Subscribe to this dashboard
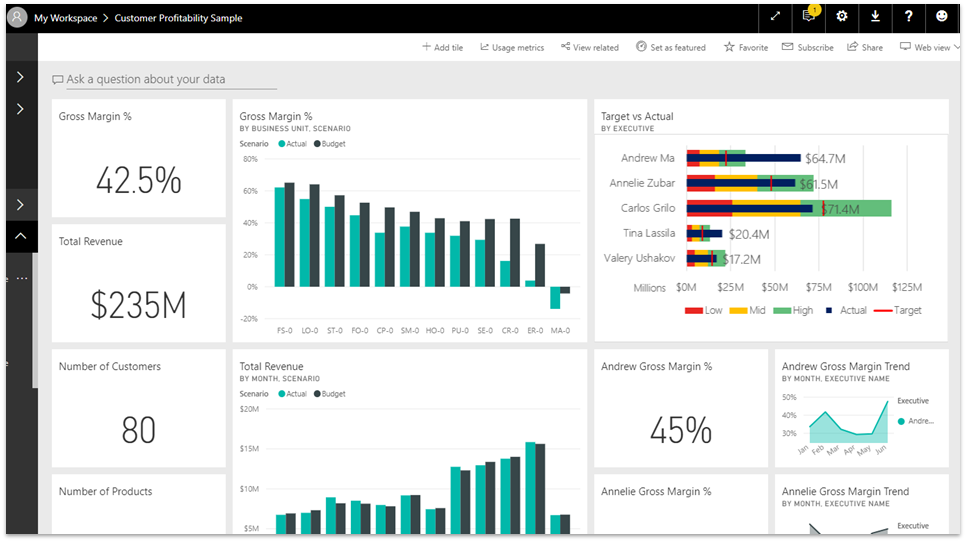Screen dimensions: 966x542 pos(808,47)
